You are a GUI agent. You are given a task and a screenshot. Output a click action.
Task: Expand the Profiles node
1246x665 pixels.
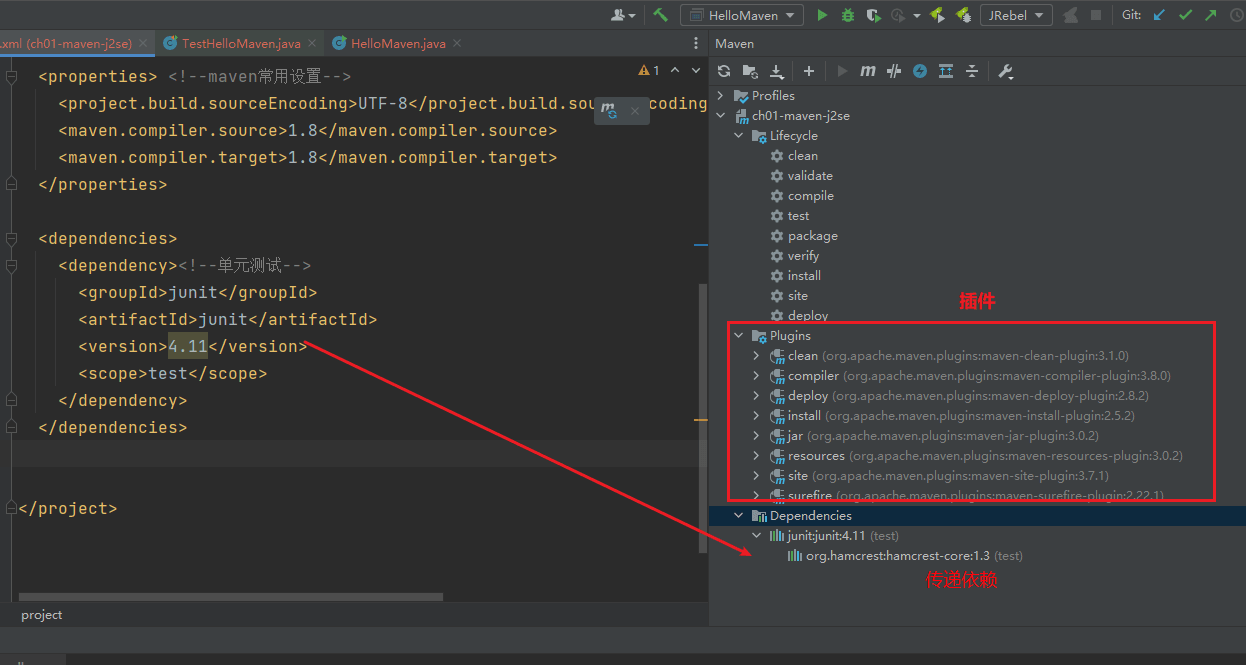(720, 96)
